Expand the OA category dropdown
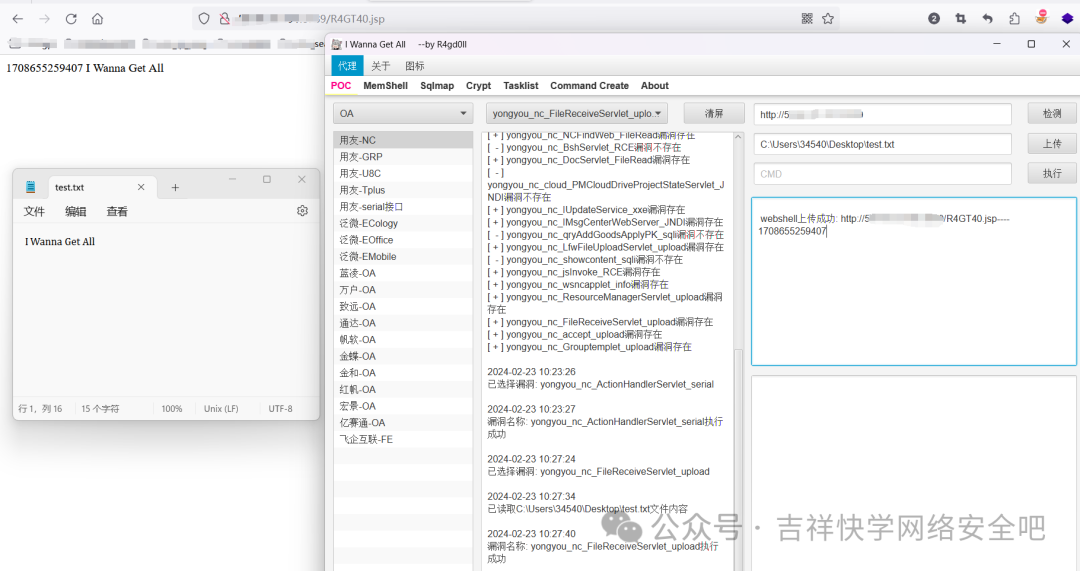Viewport: 1080px width, 571px height. [x=403, y=113]
